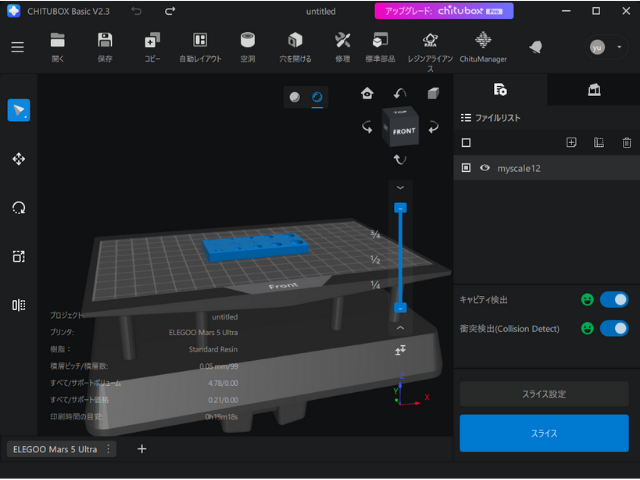Toggle 衝突検出 (Collision Detect) switch
Viewport: 640px width, 480px height.
tap(614, 328)
